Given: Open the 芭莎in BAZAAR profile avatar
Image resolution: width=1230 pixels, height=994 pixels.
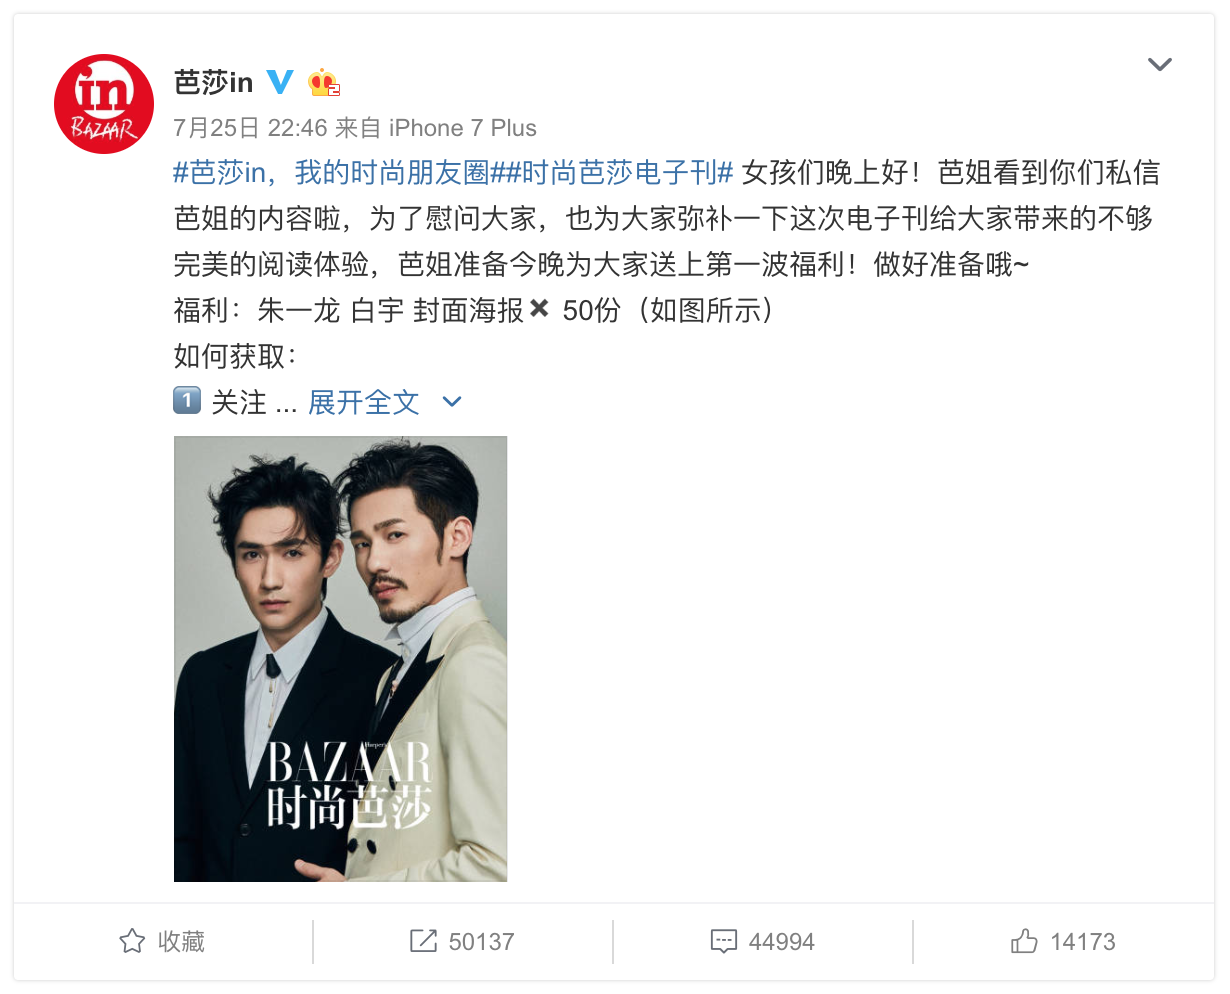Looking at the screenshot, I should [104, 104].
